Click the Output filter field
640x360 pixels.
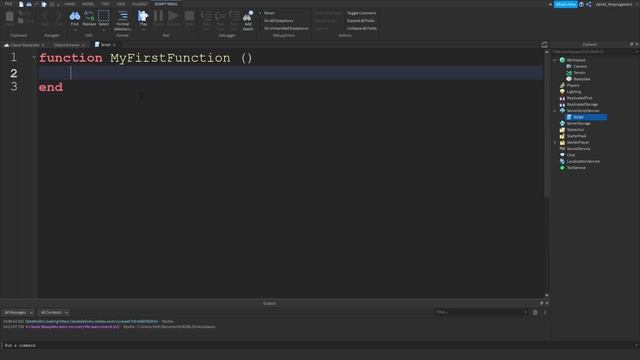(481, 312)
